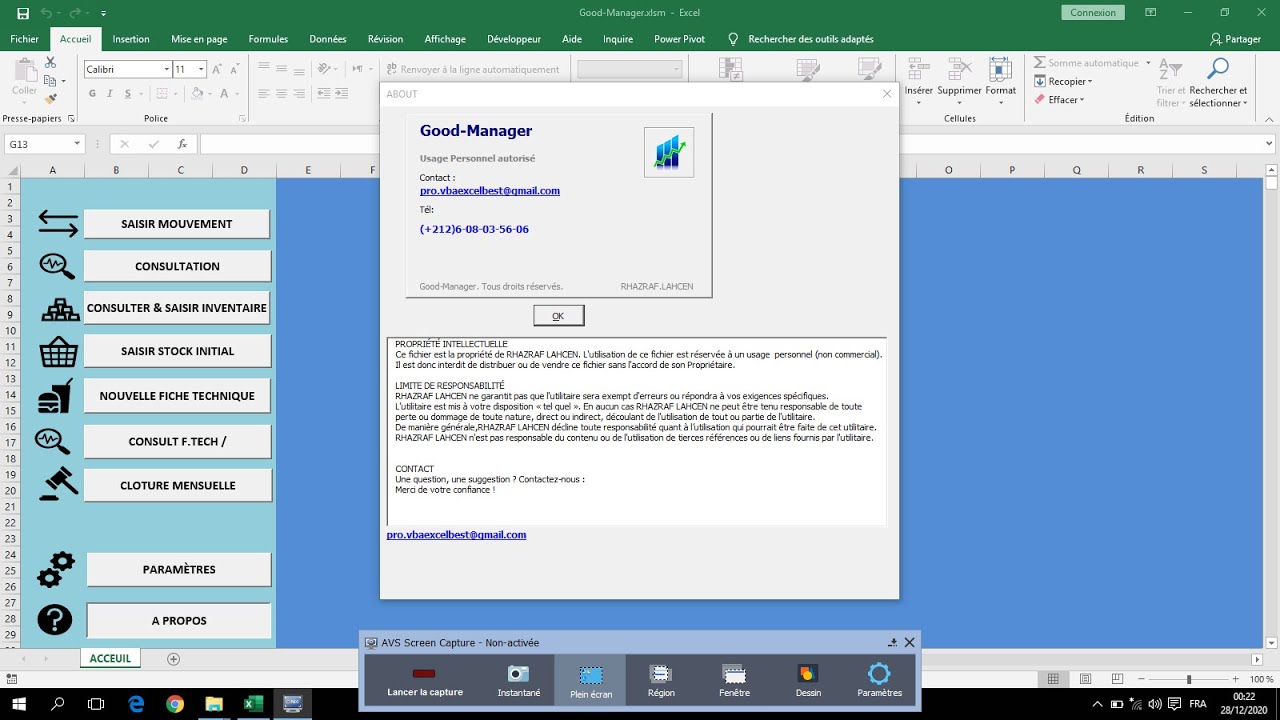Click the question mark A PROPOS icon
Image resolution: width=1280 pixels, height=720 pixels.
pos(54,620)
